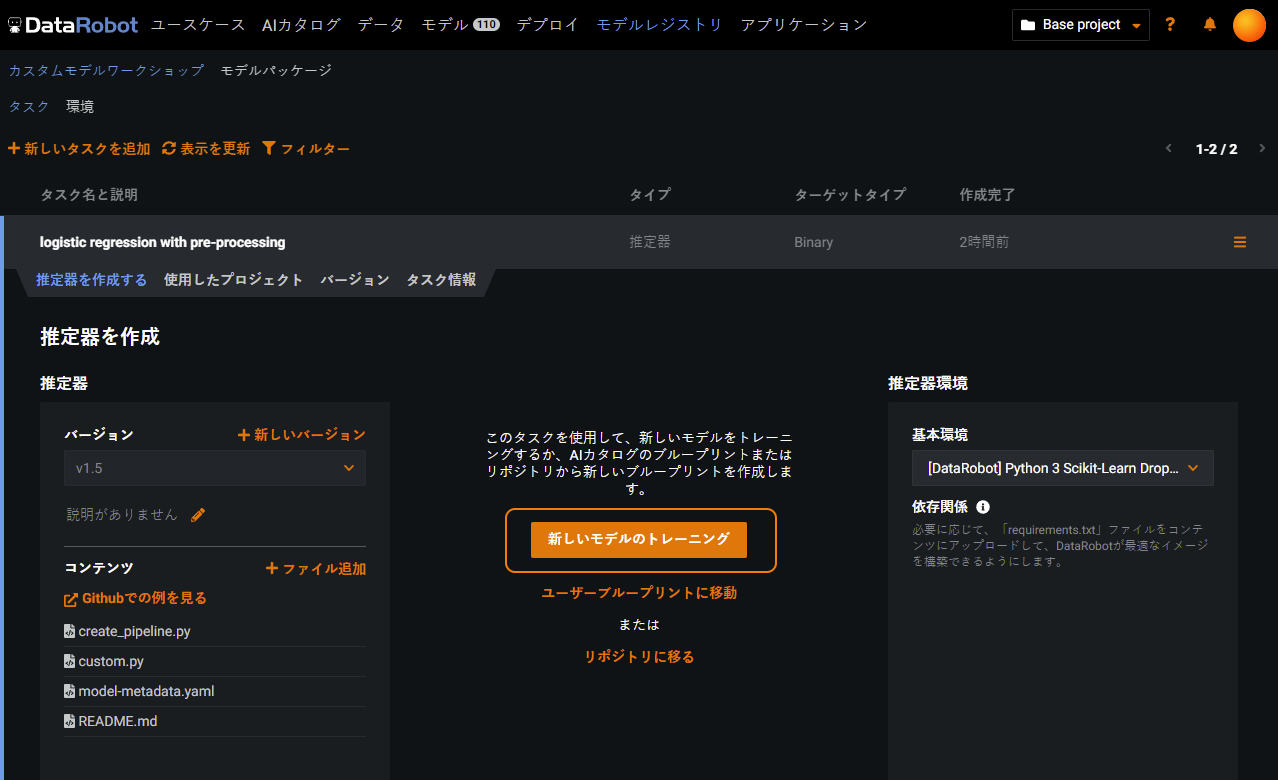Open the help question mark icon

tap(1171, 25)
